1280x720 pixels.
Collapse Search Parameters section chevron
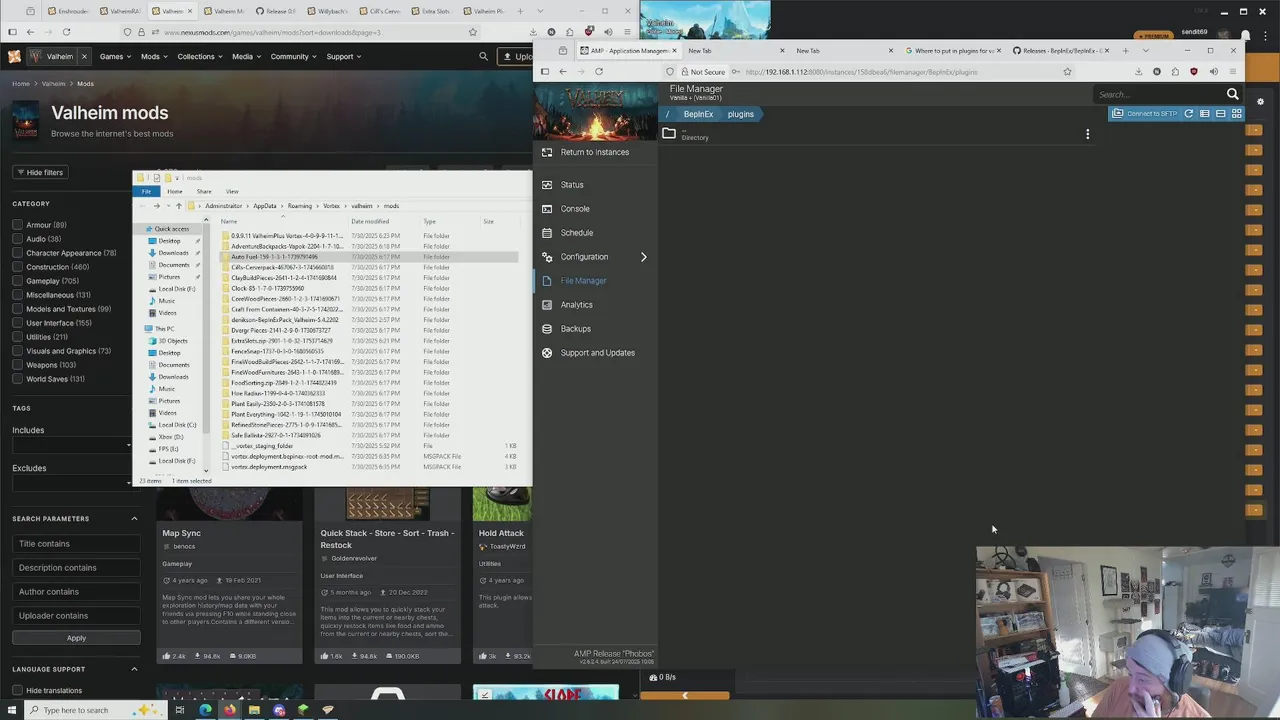click(x=134, y=519)
